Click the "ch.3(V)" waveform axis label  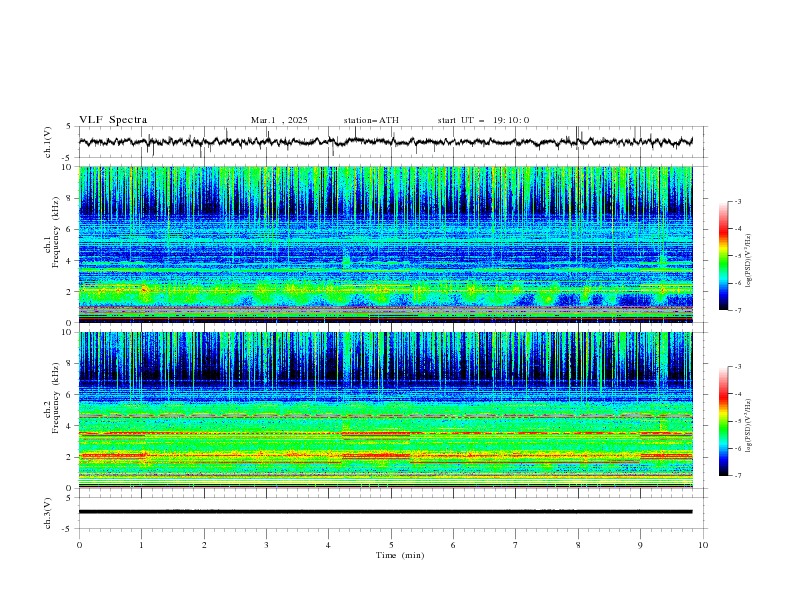click(48, 513)
